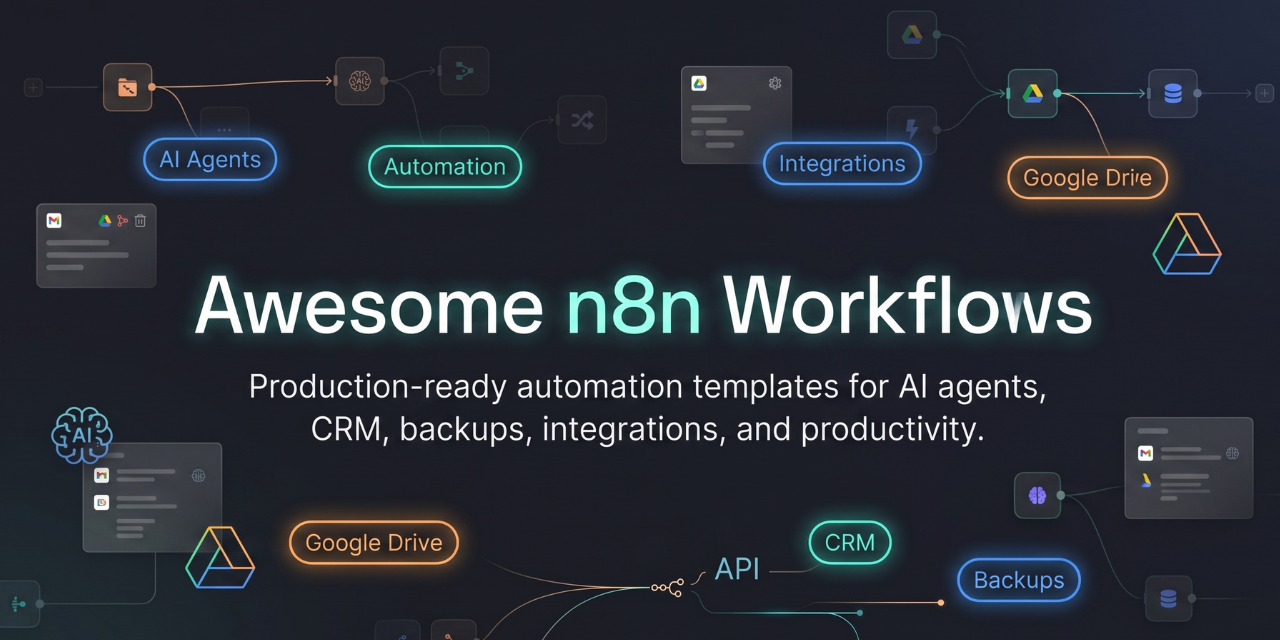The image size is (1280, 640).
Task: Add node with plus before folder node
Action: tap(33, 87)
